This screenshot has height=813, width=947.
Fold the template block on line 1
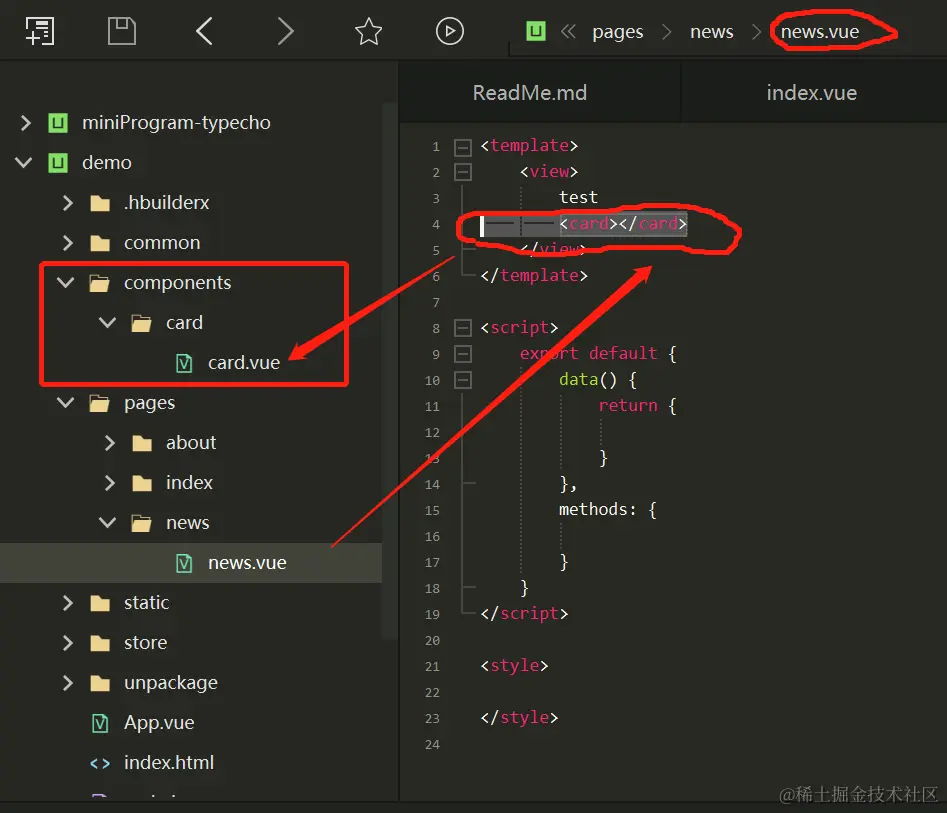pos(463,147)
